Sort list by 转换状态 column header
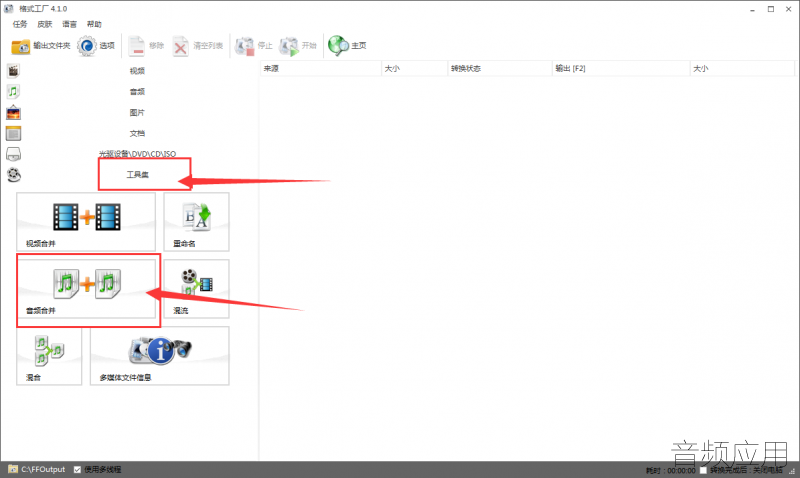The width and height of the screenshot is (800, 478). click(x=499, y=68)
